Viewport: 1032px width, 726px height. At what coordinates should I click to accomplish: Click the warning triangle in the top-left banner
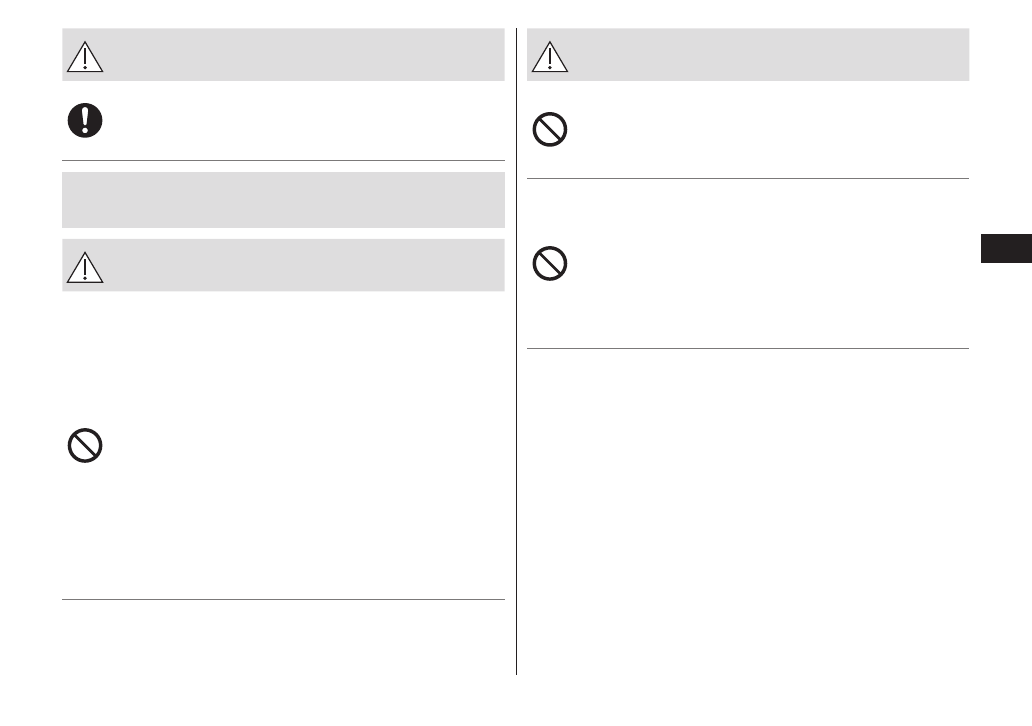tap(85, 58)
